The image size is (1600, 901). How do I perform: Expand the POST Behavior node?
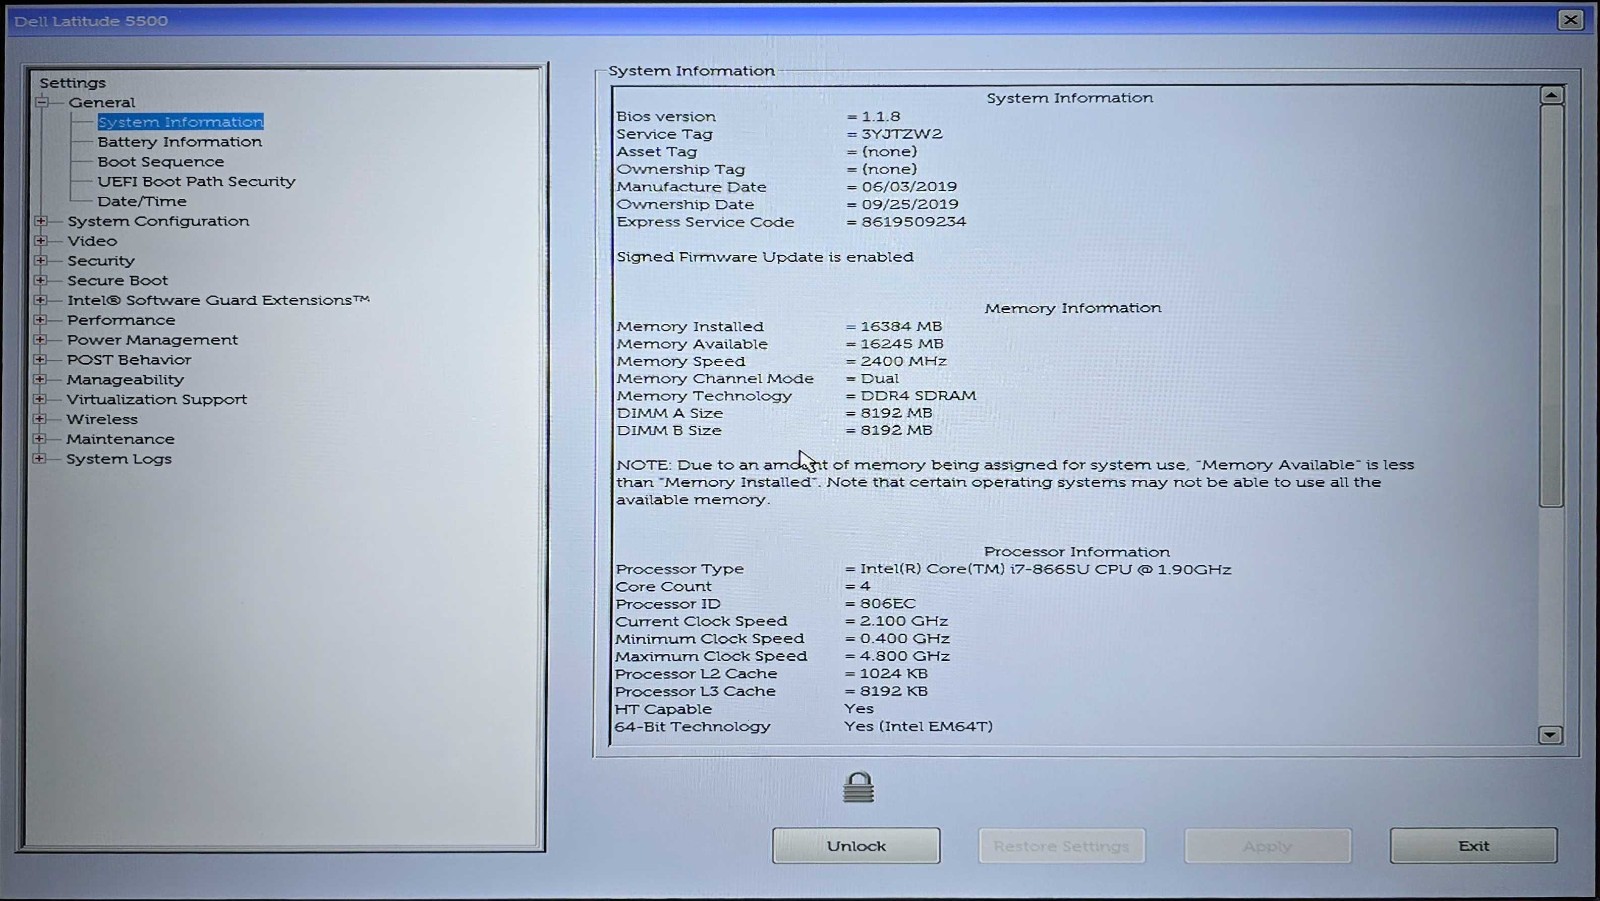tap(41, 359)
